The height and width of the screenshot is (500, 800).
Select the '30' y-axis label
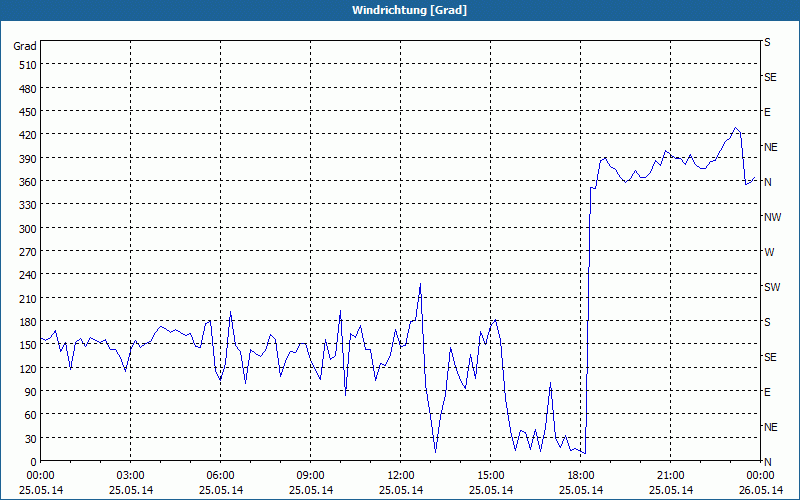tap(31, 439)
